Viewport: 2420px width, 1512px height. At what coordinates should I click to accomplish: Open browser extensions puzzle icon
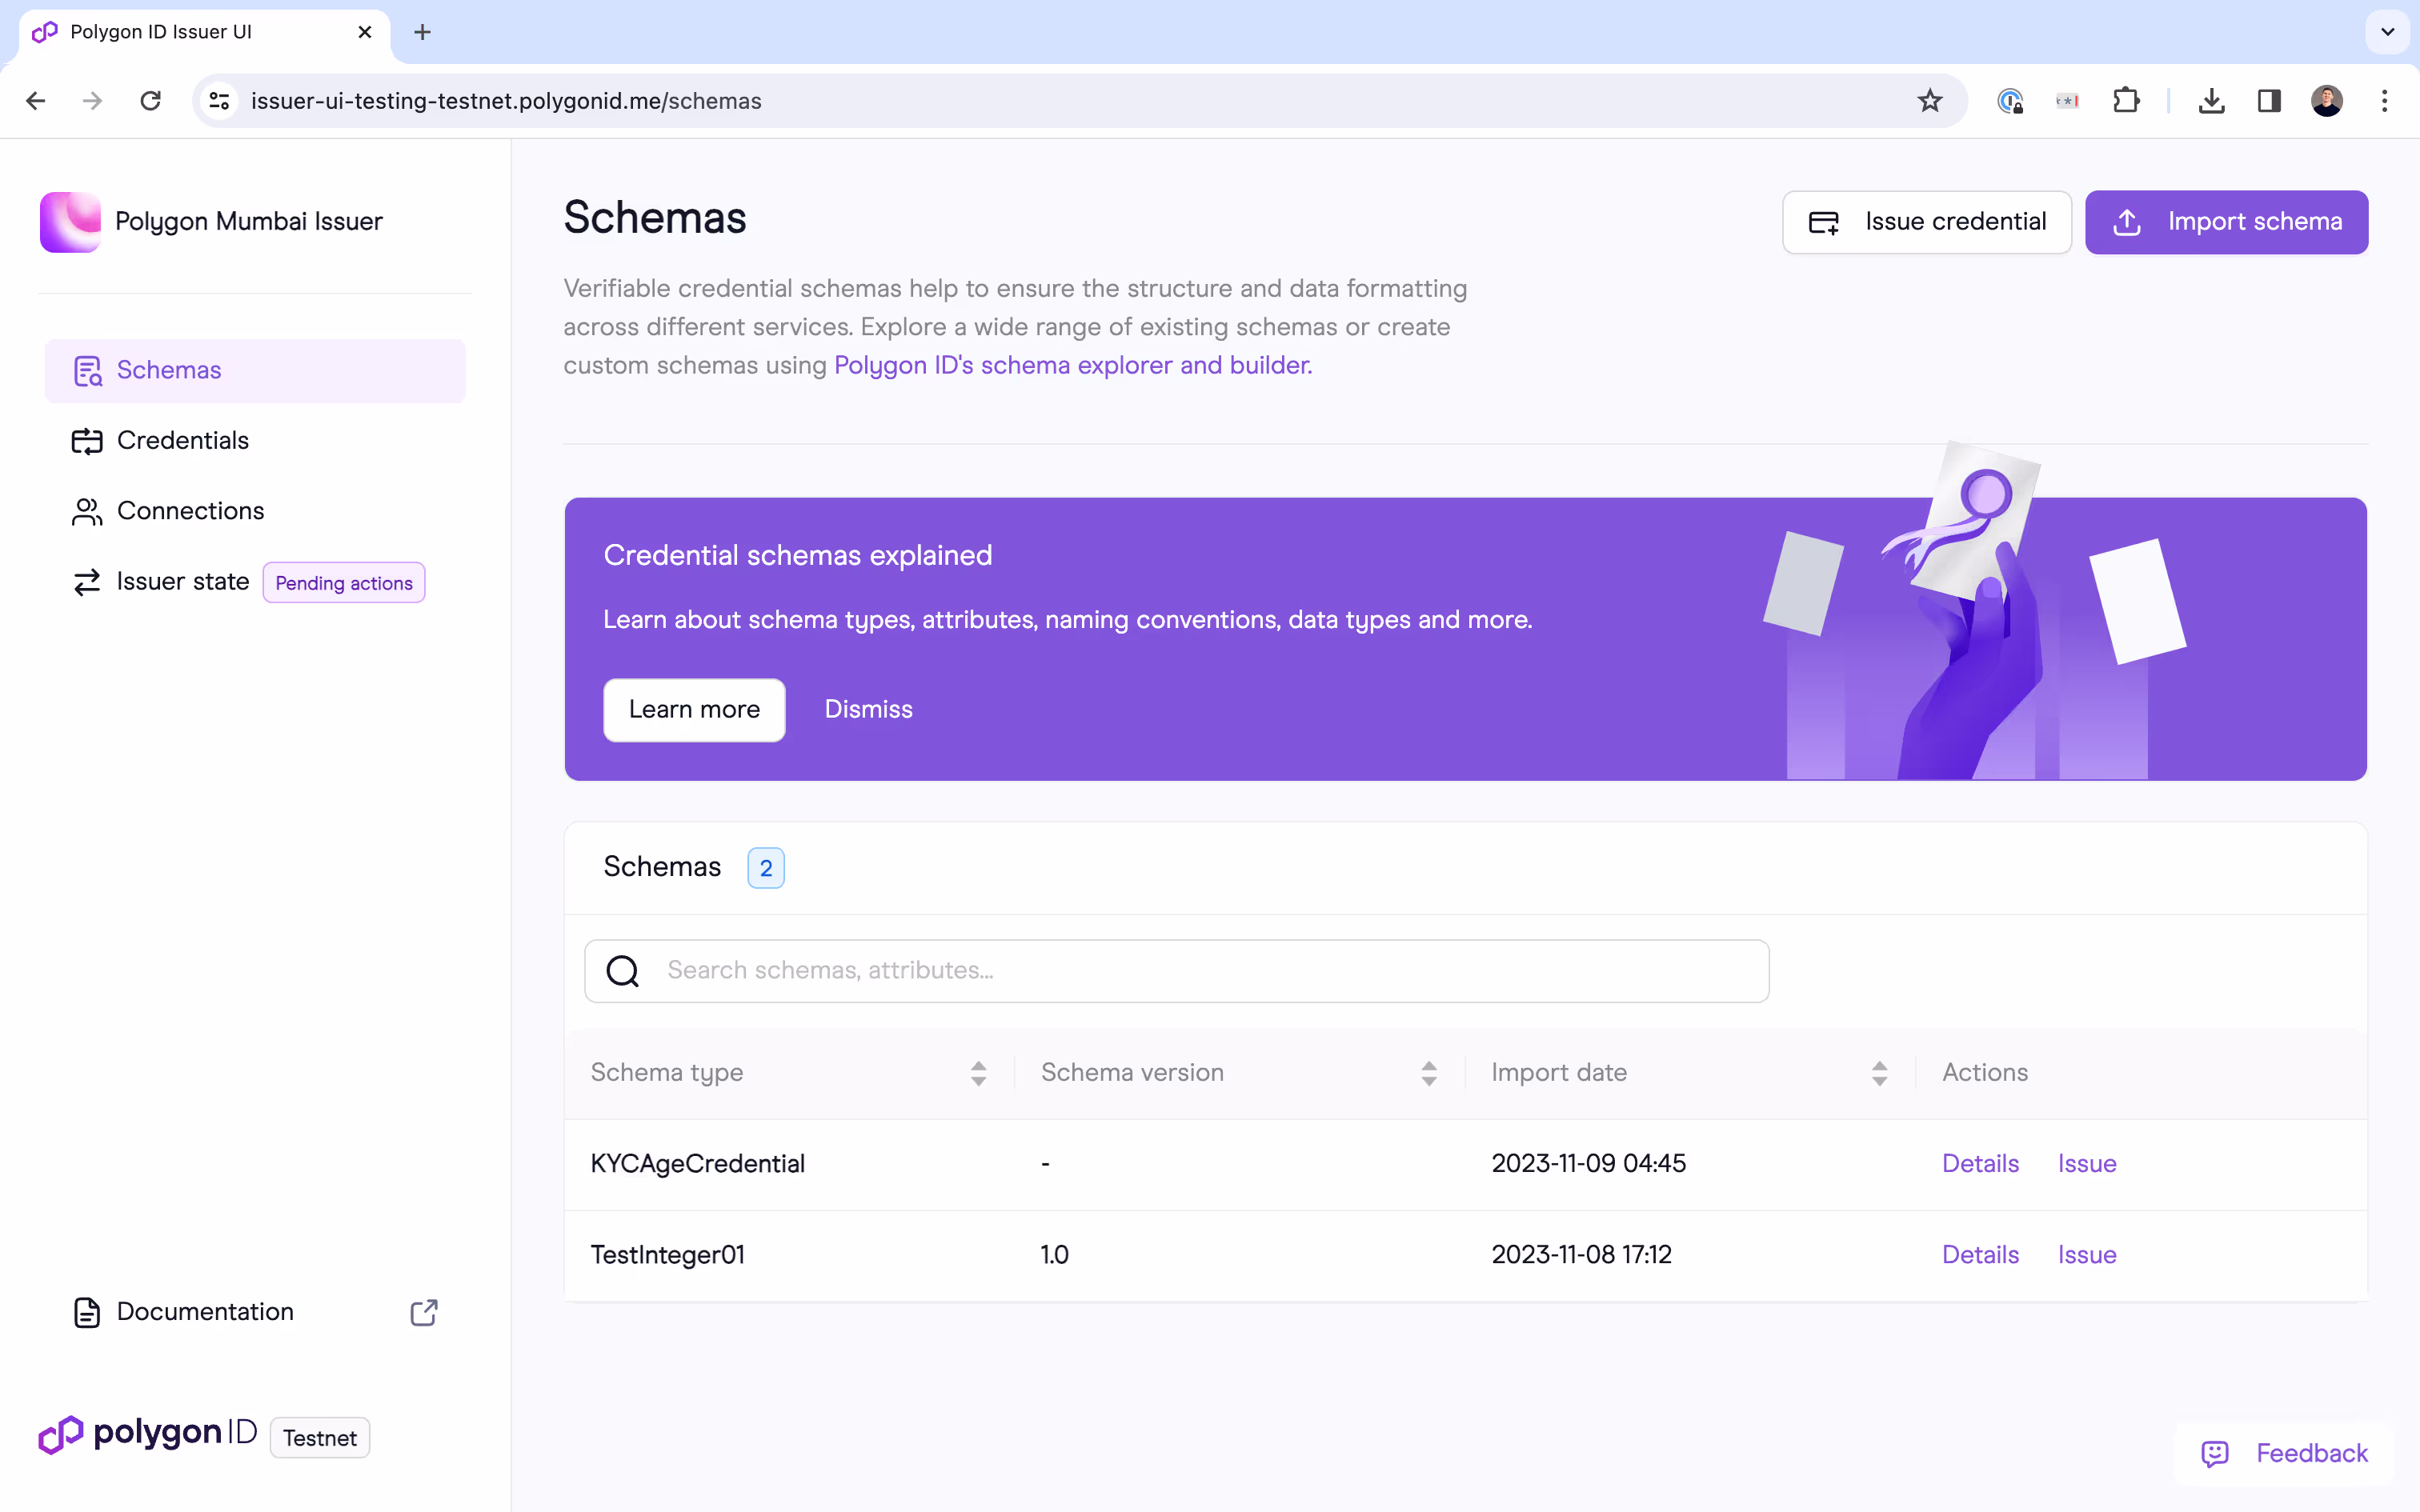(2126, 101)
